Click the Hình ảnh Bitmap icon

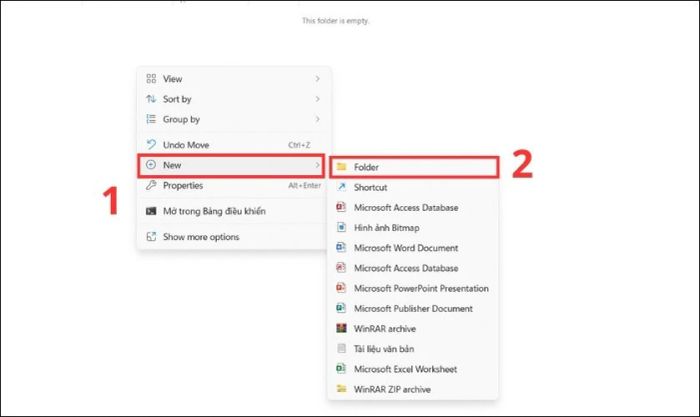(x=342, y=227)
